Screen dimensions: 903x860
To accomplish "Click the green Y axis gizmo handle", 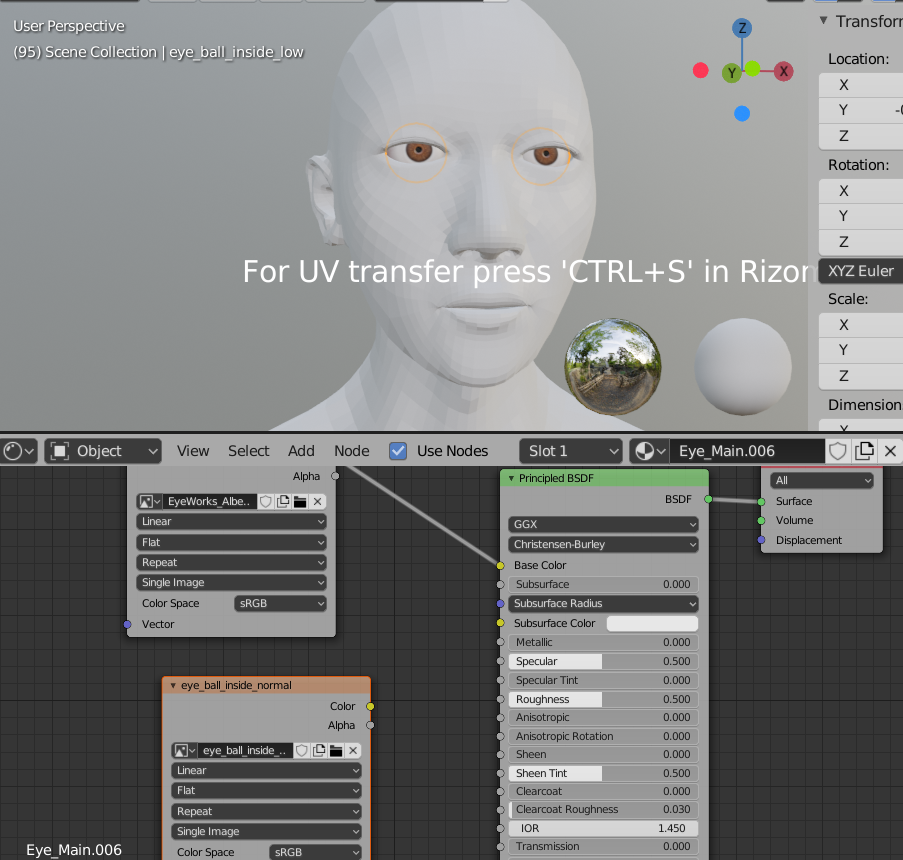I will tap(731, 73).
